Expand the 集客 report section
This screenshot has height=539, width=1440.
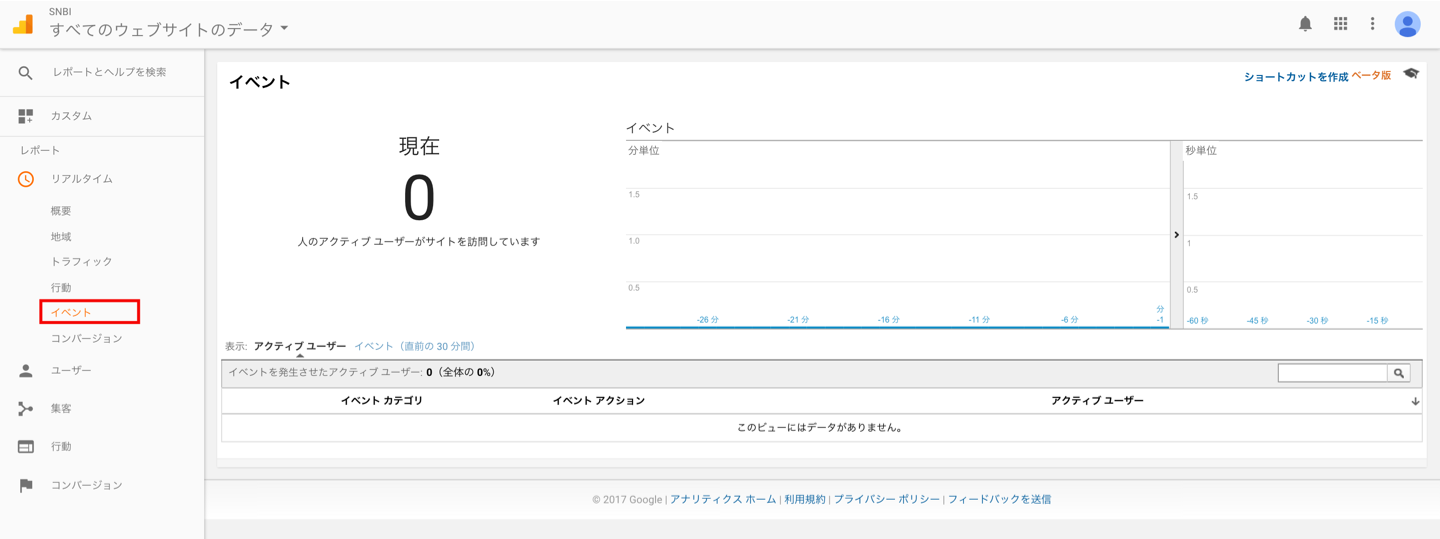click(x=60, y=409)
